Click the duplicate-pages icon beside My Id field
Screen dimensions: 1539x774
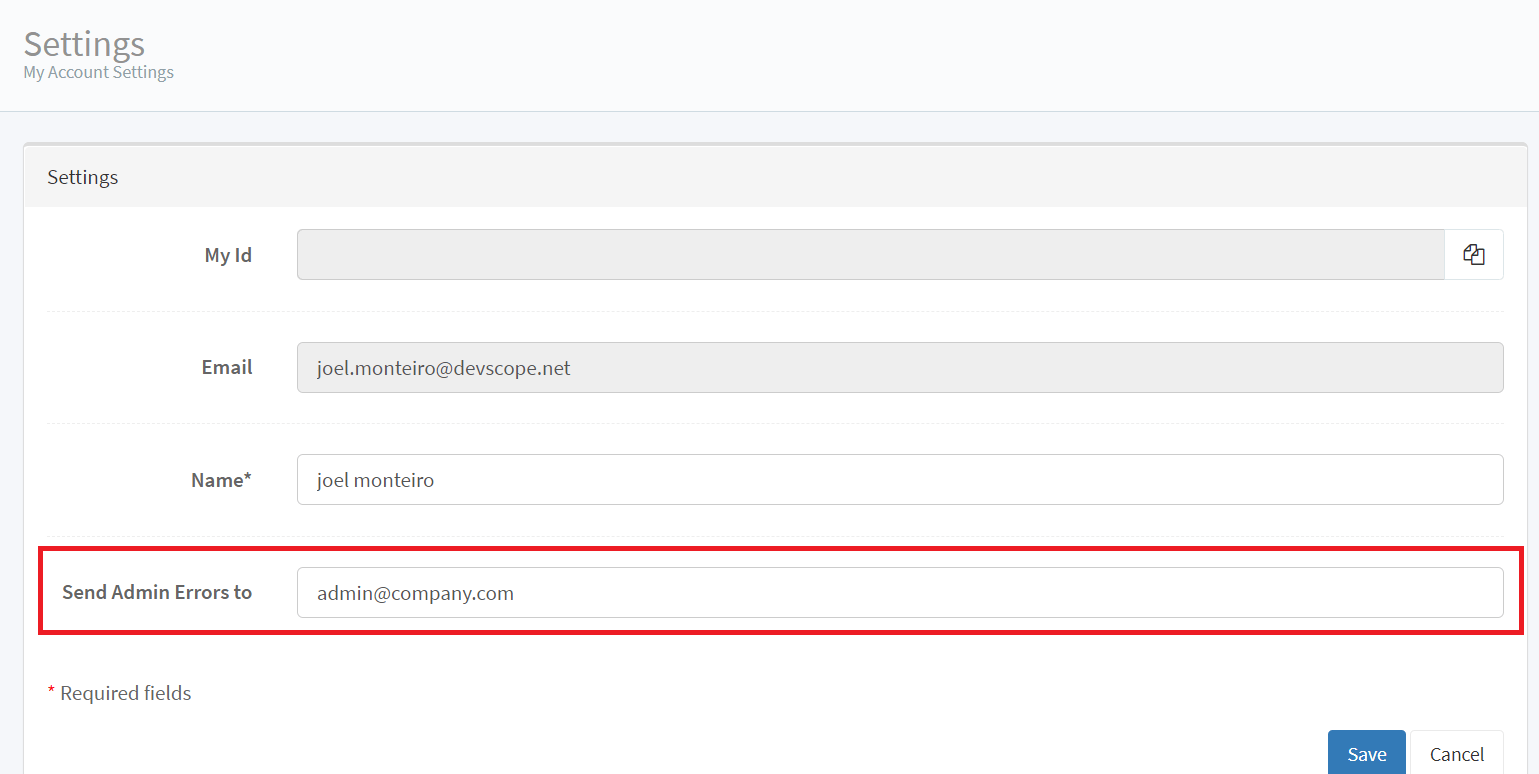(1473, 254)
